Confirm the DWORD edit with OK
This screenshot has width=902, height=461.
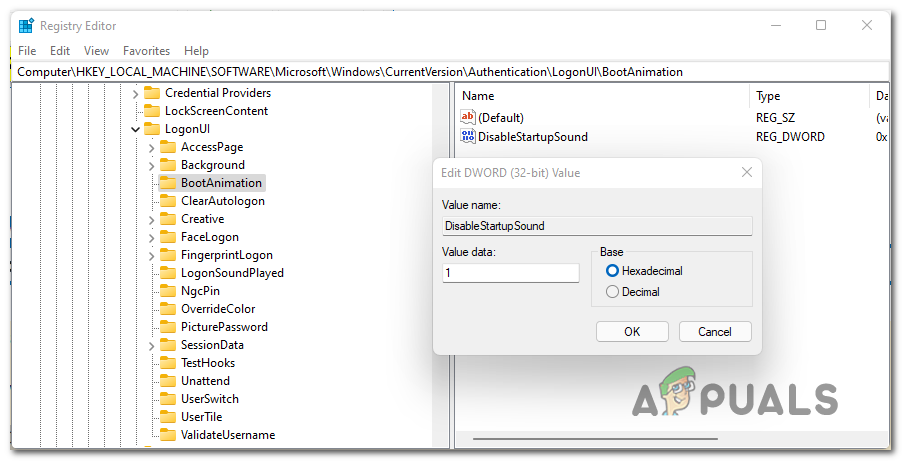coord(632,332)
